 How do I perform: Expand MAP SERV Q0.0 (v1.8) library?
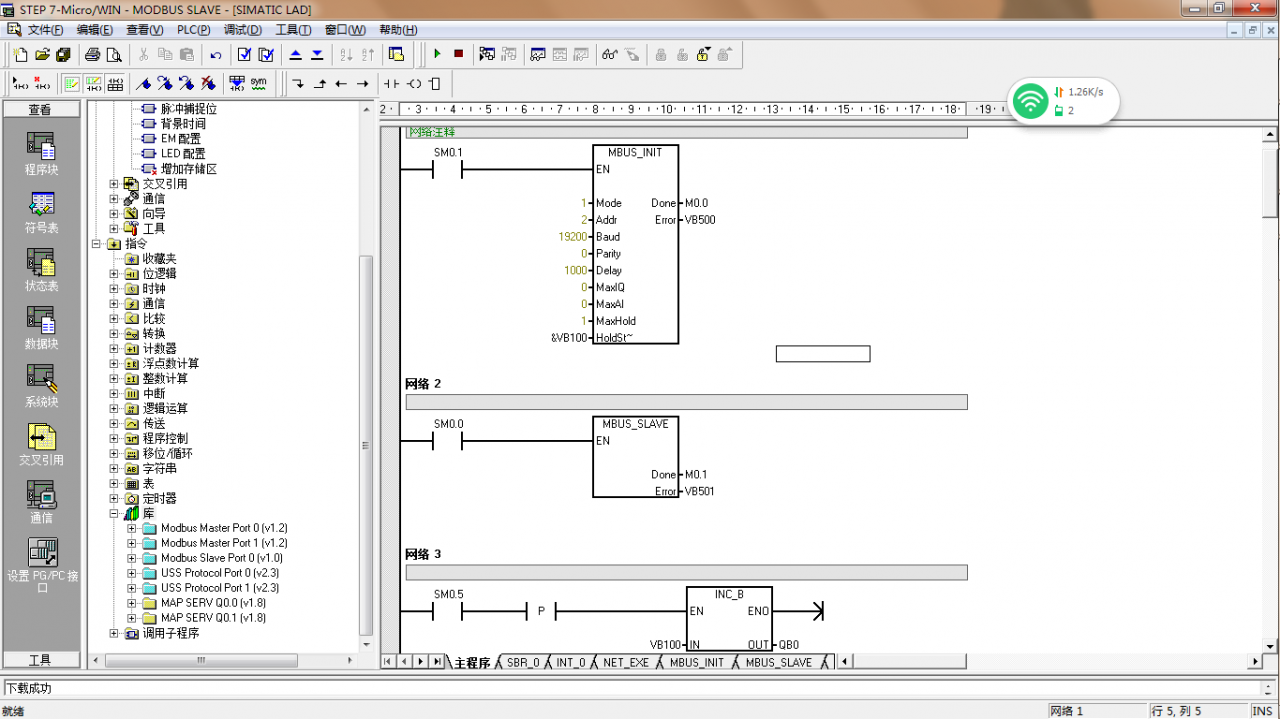pyautogui.click(x=131, y=603)
